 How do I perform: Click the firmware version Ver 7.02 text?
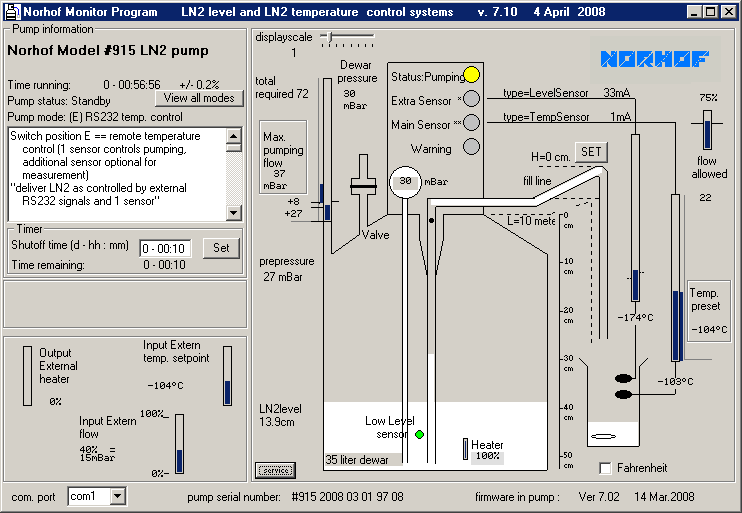point(599,497)
